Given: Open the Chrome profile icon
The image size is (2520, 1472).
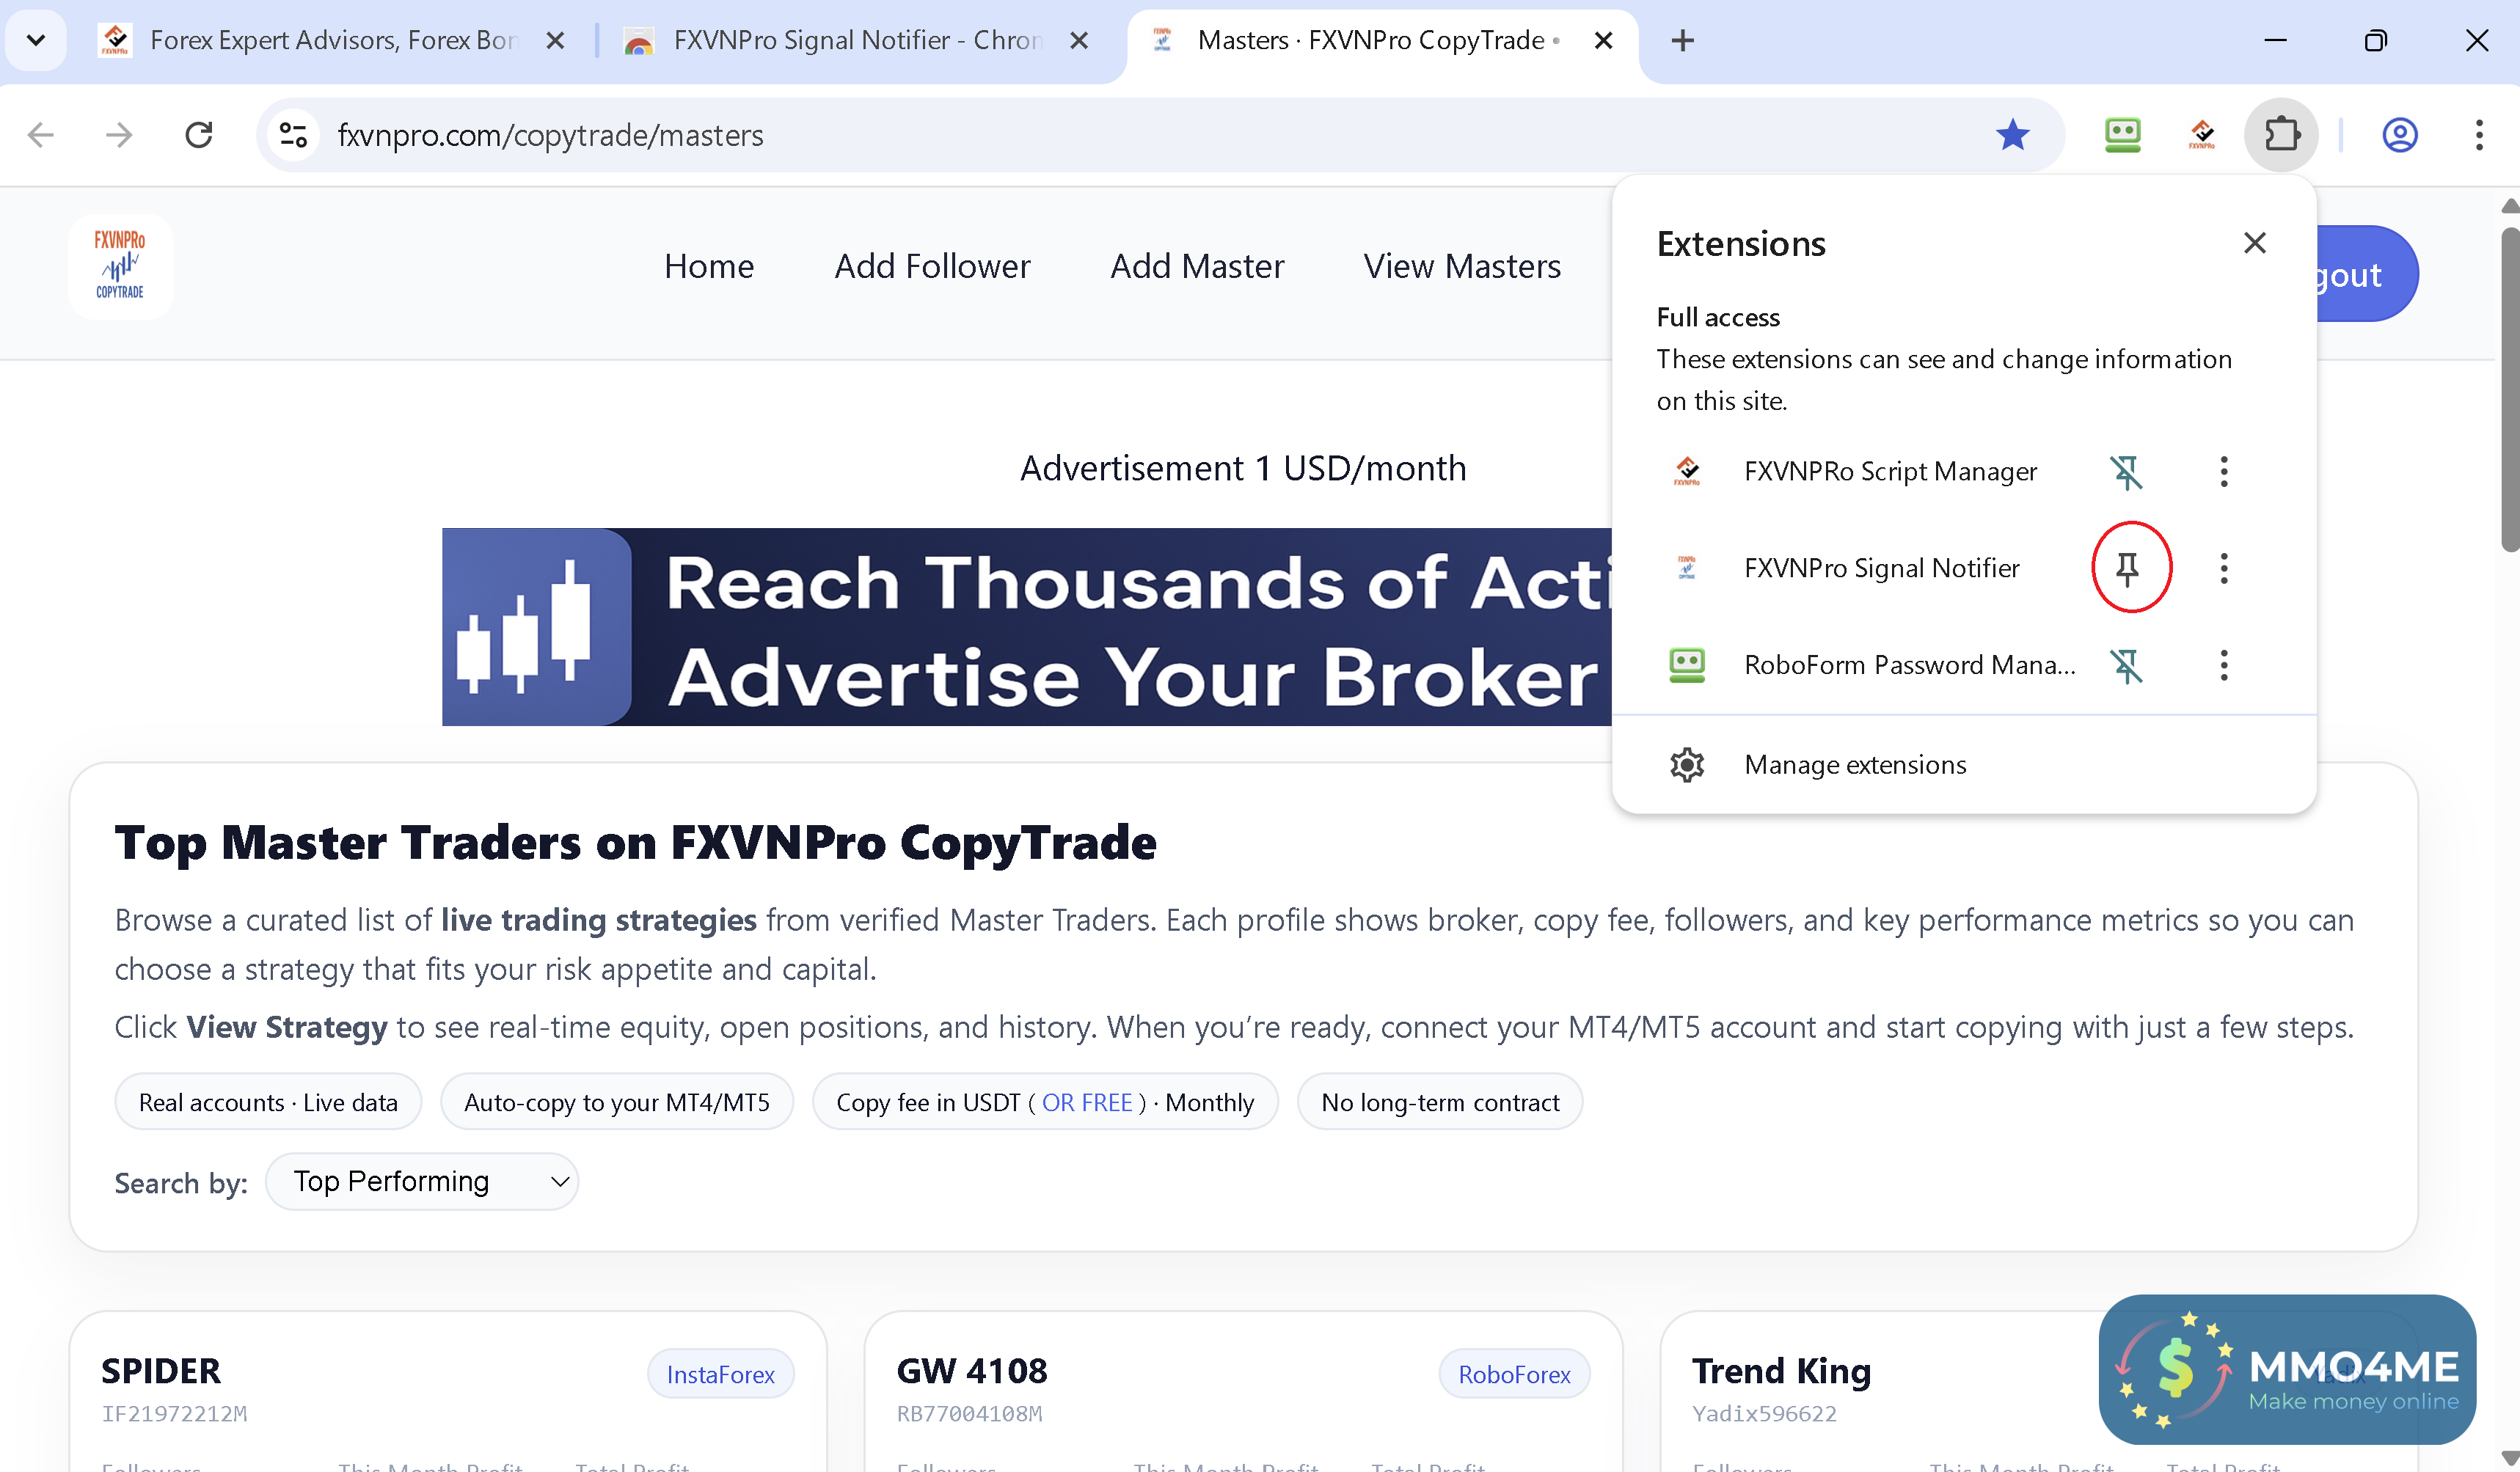Looking at the screenshot, I should (x=2399, y=135).
